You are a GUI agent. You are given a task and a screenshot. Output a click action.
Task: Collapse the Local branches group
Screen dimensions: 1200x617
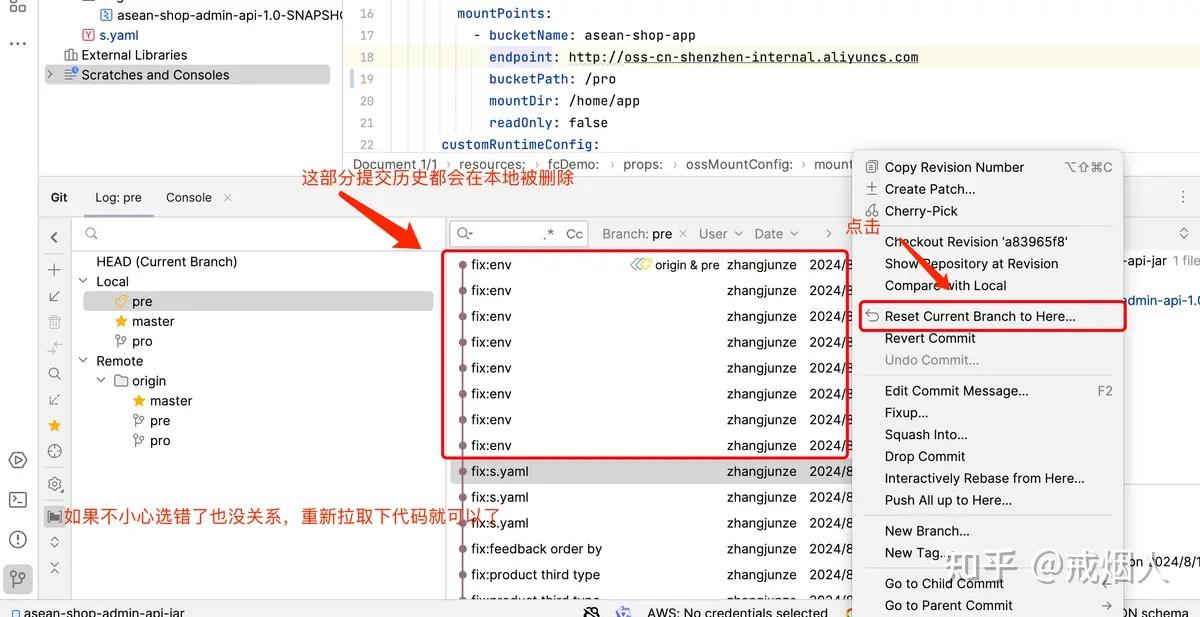tap(84, 281)
